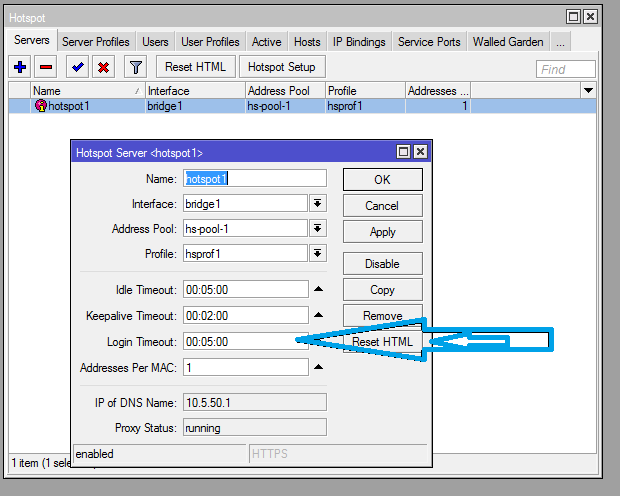Edit the Addresses Per MAC field

(x=246, y=367)
